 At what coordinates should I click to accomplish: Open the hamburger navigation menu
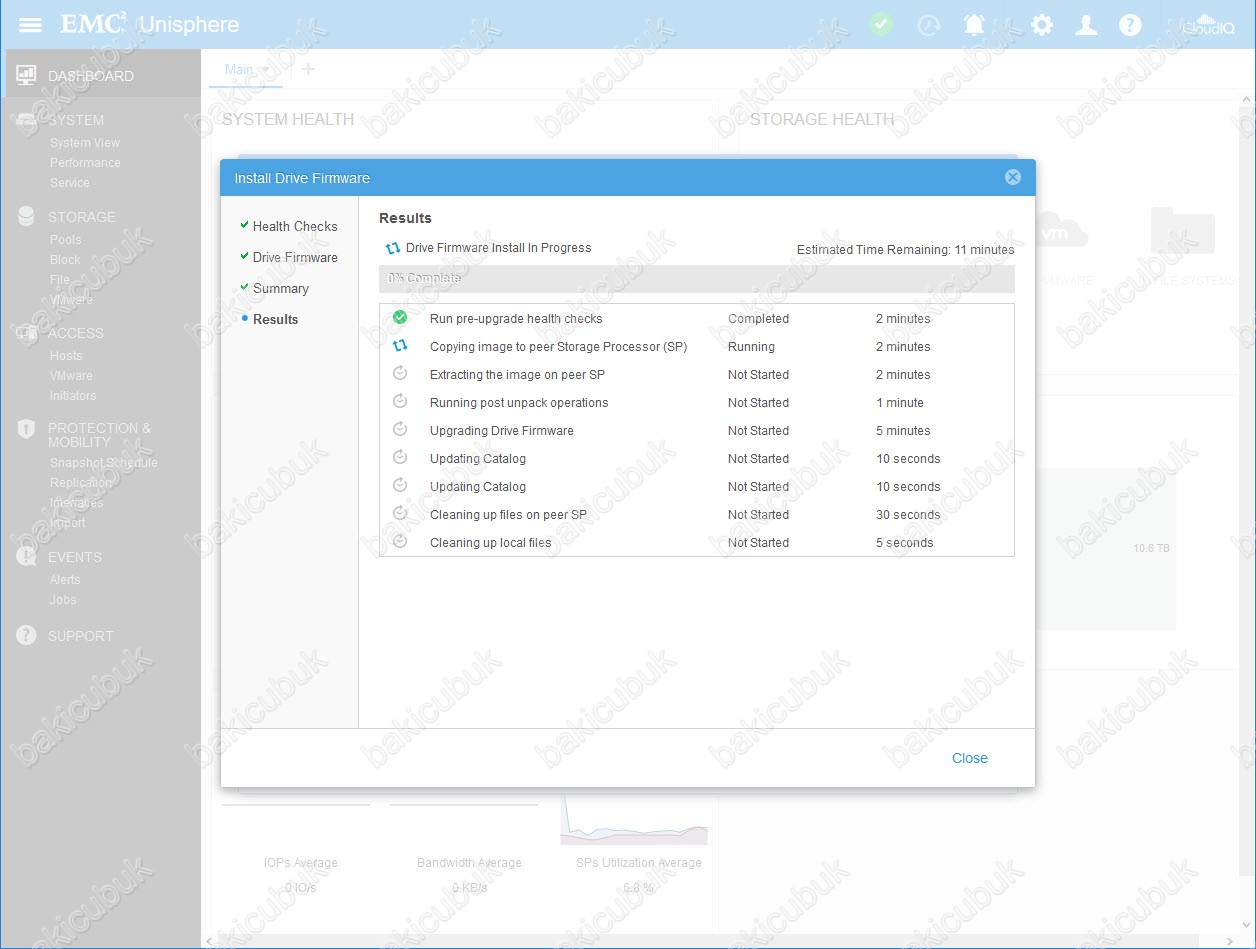coord(30,25)
